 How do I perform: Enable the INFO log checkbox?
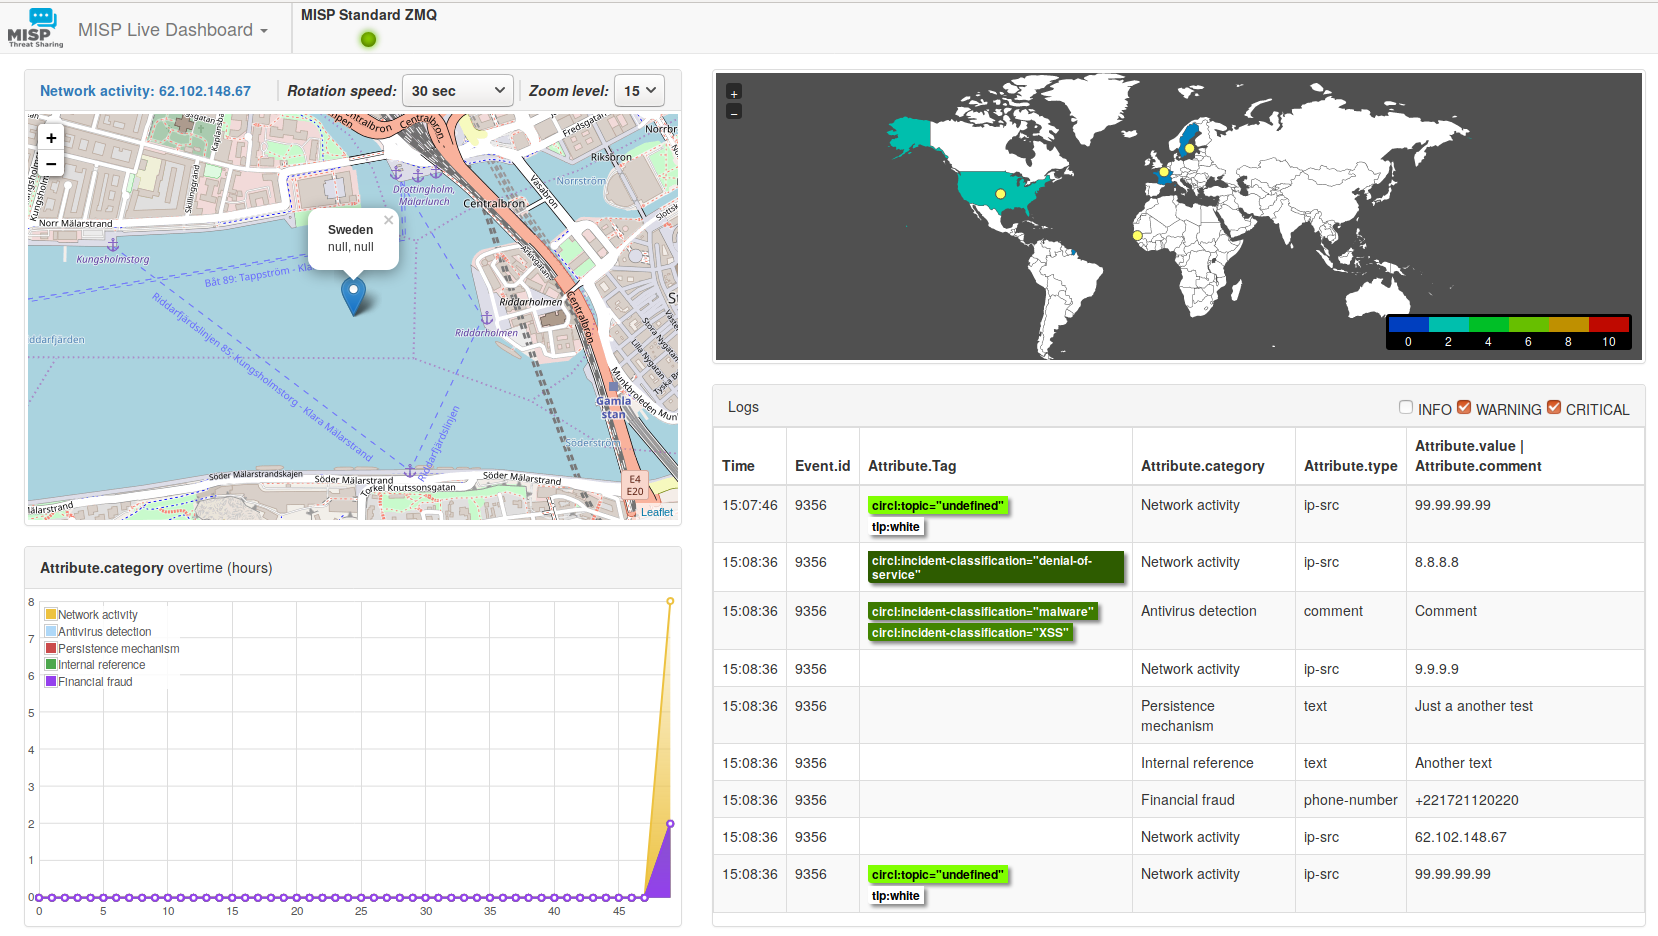point(1406,408)
